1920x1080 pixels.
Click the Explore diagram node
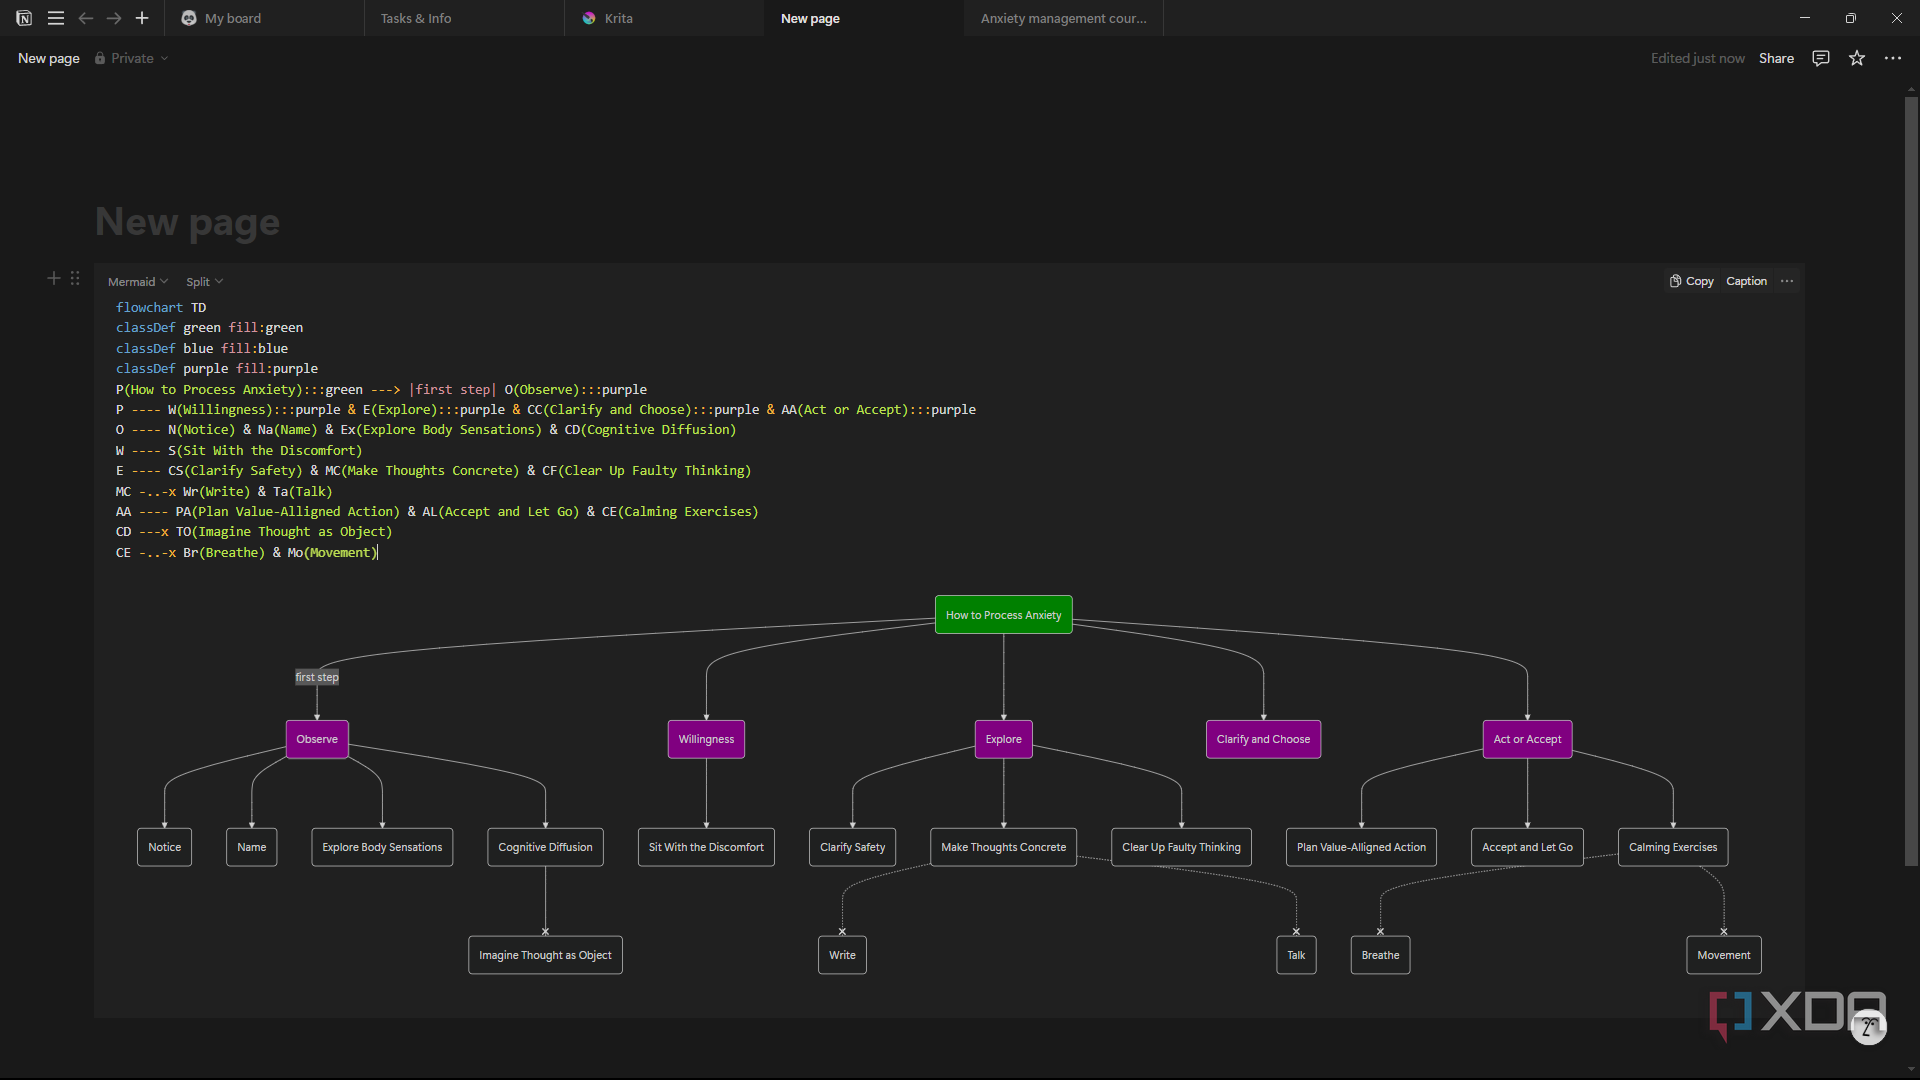[x=1003, y=739]
